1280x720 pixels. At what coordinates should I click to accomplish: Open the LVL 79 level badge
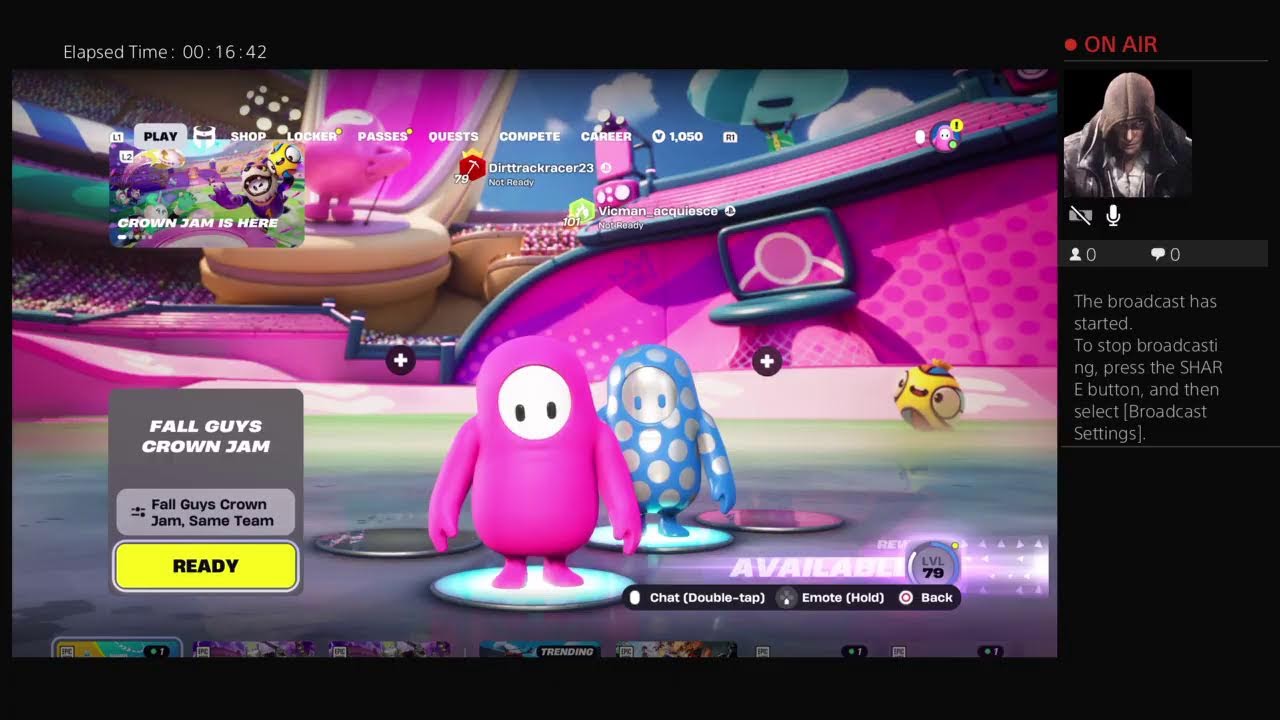(x=932, y=567)
